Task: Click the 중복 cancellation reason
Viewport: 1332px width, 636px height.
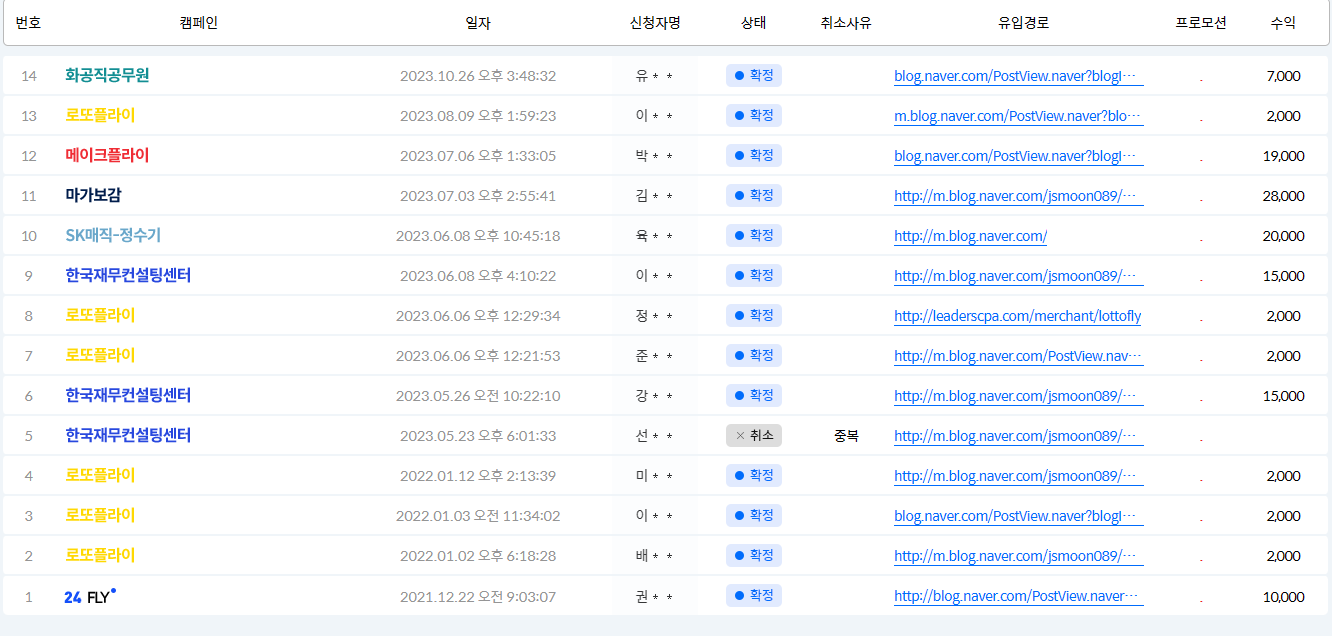Action: 846,436
